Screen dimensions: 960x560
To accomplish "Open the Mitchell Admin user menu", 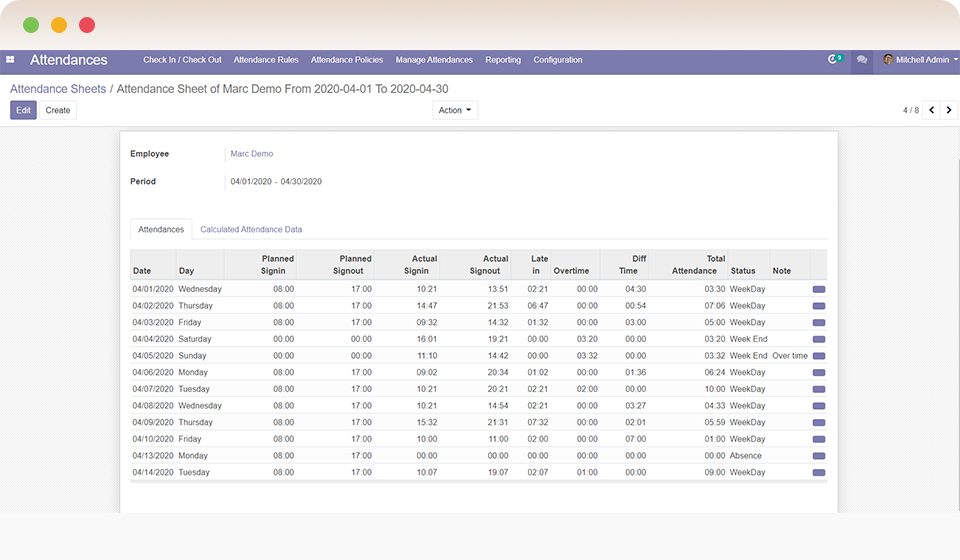I will click(x=920, y=60).
